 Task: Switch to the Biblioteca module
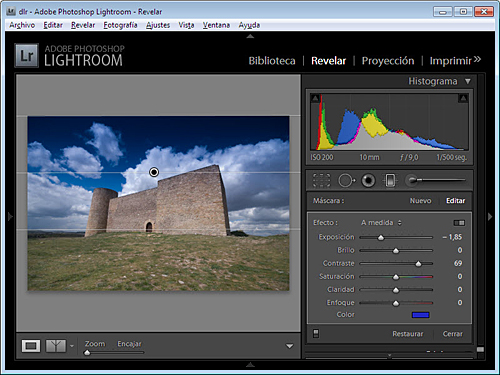[x=272, y=61]
